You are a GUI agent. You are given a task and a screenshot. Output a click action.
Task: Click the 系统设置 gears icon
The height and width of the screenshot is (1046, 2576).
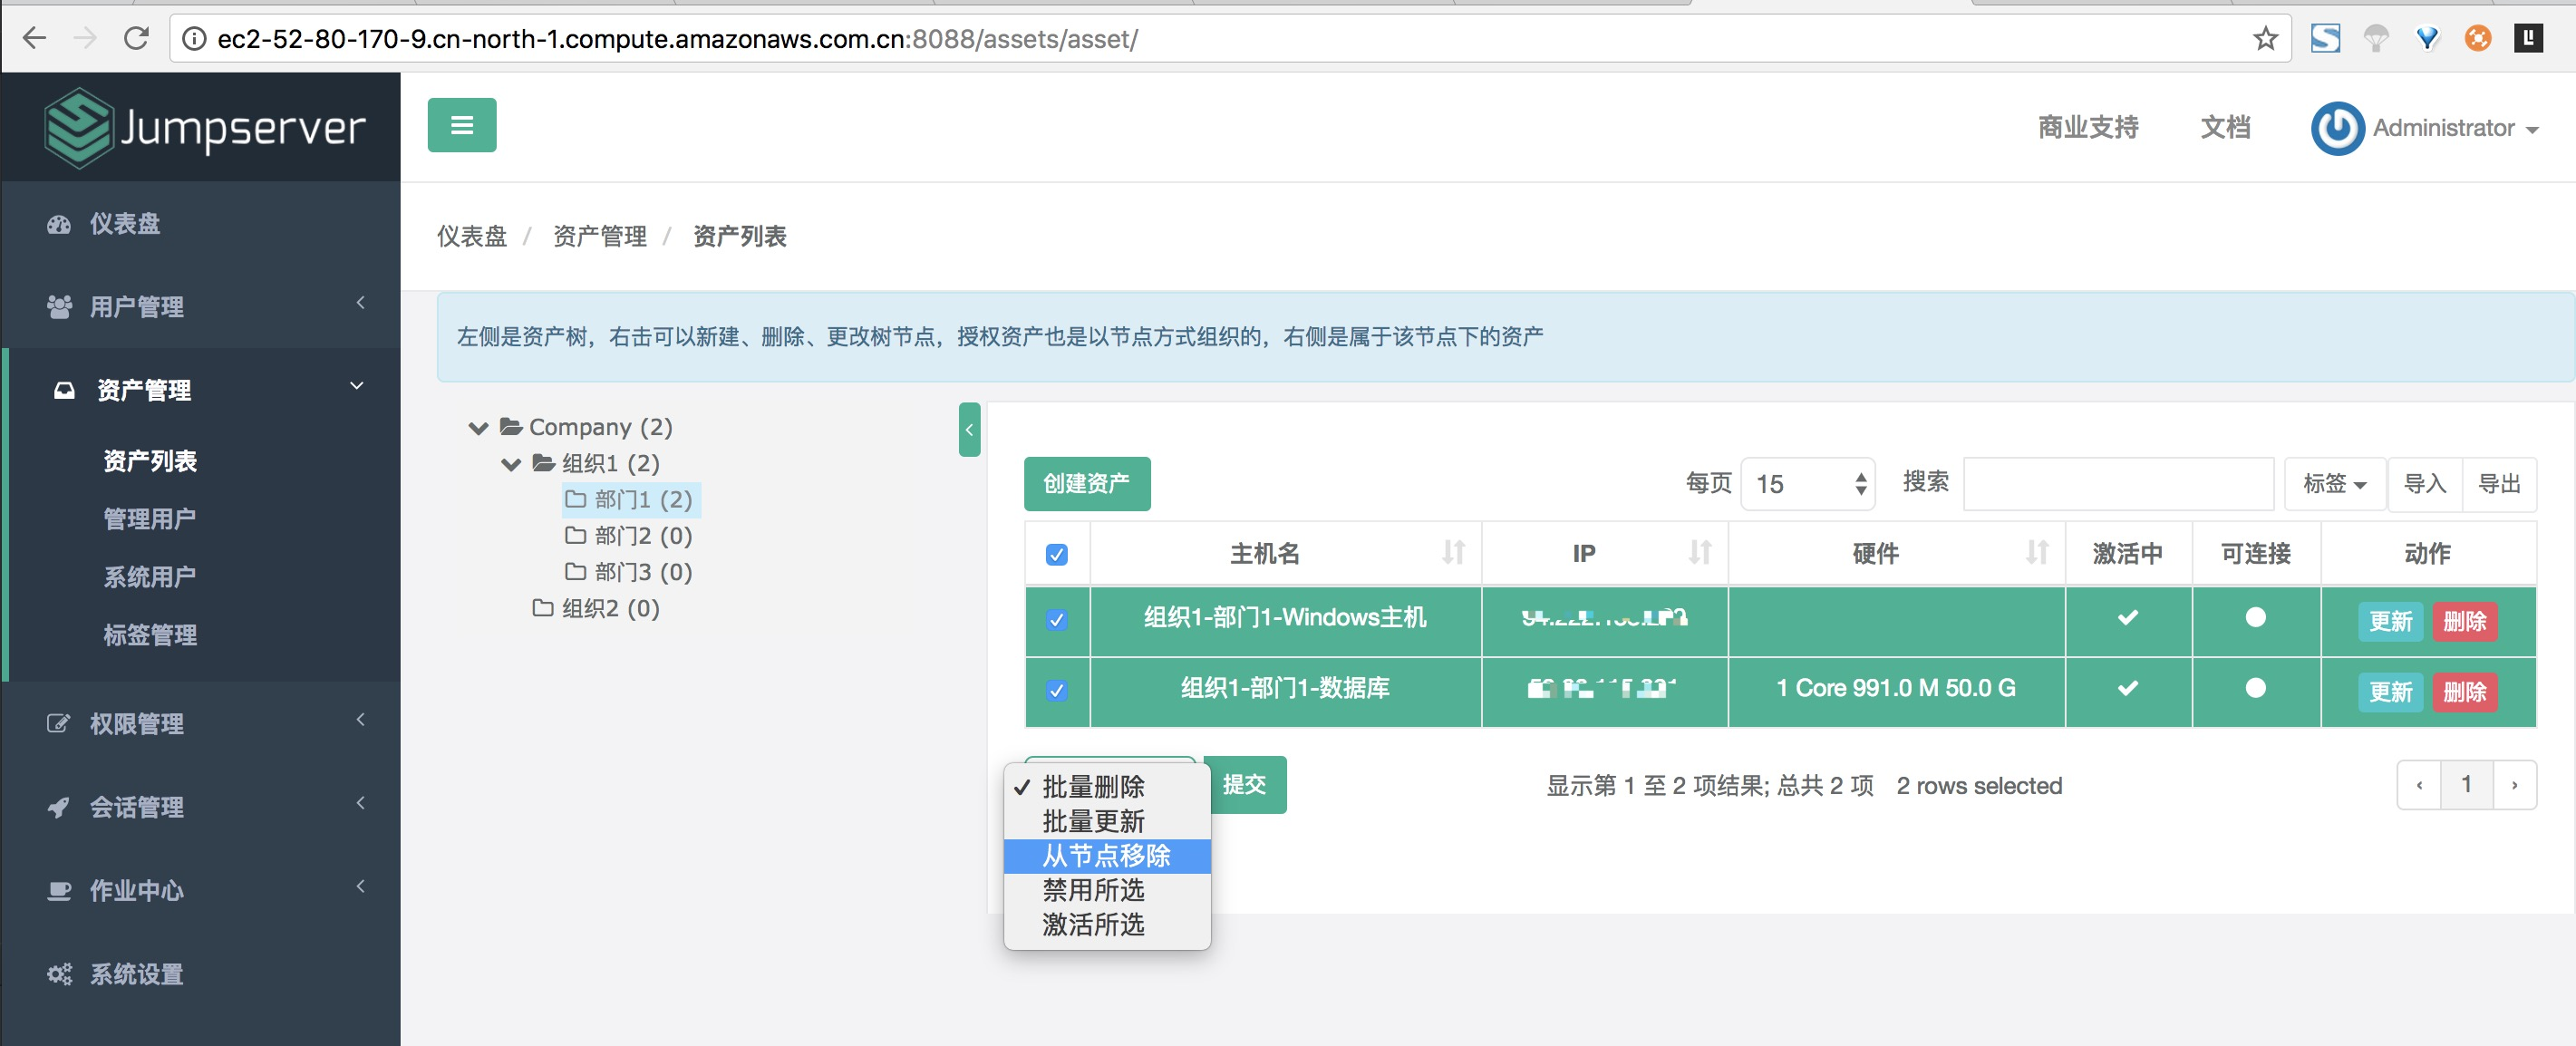(x=59, y=974)
